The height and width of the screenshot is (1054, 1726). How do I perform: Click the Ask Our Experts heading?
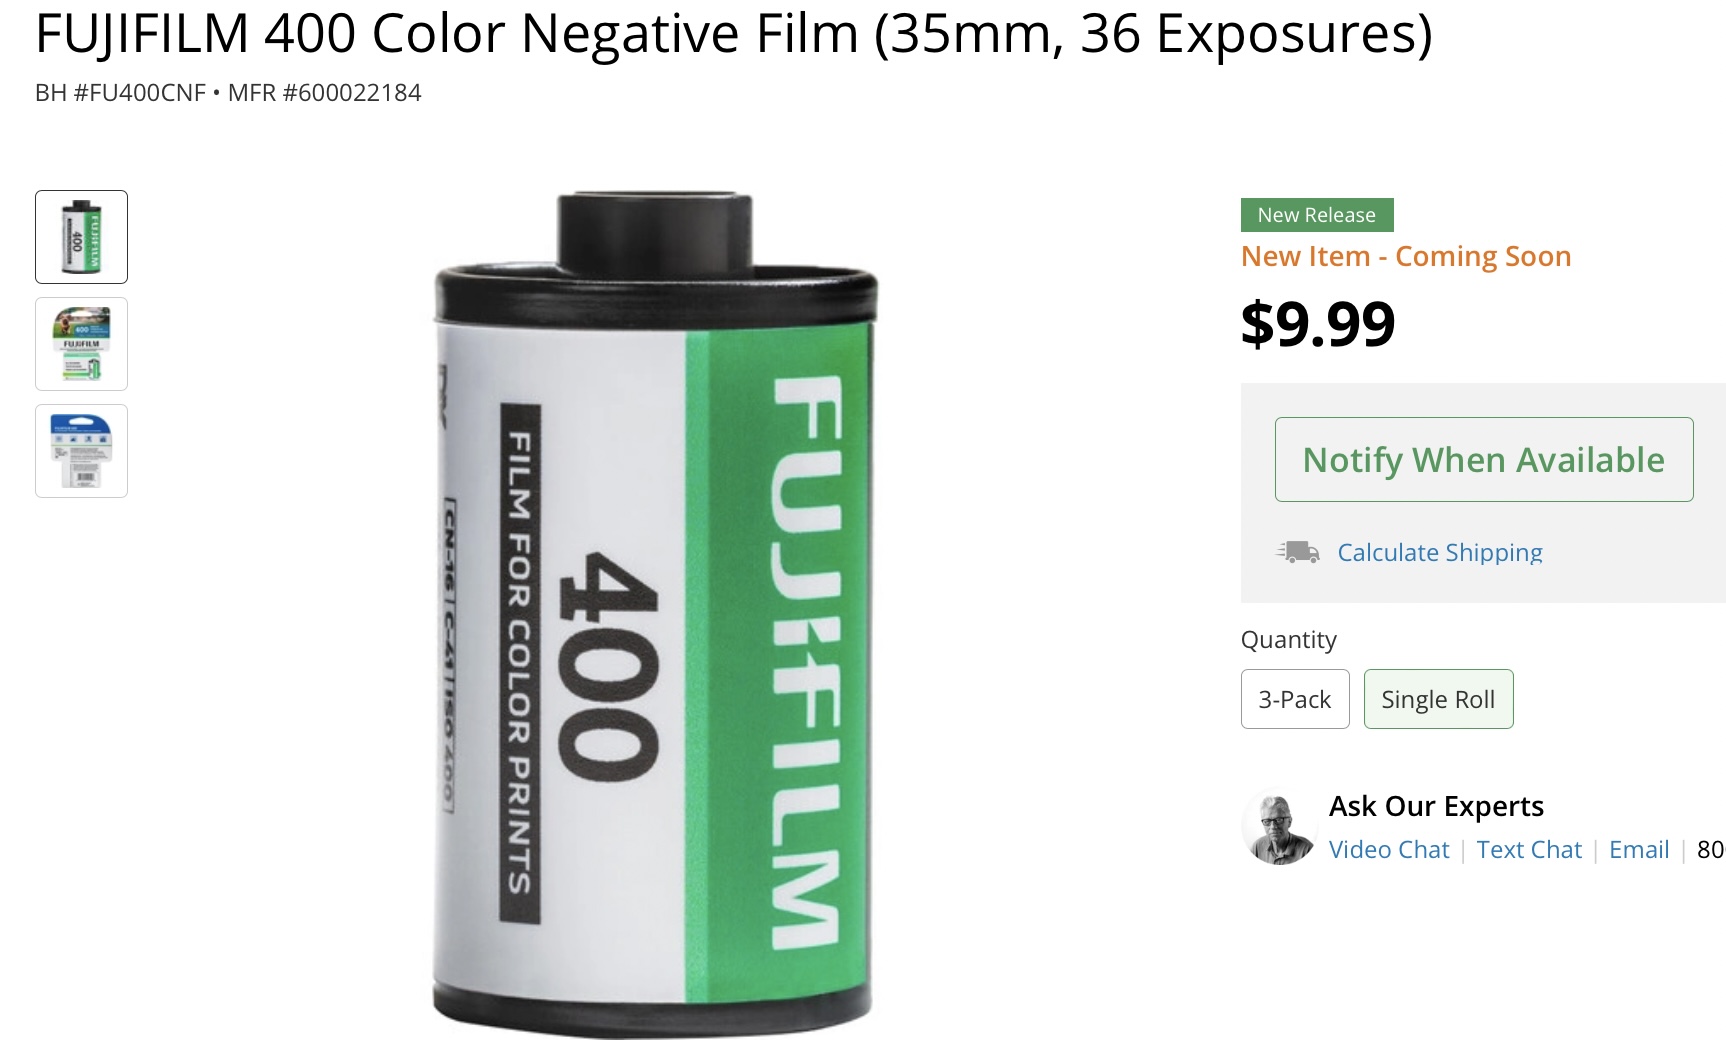[x=1436, y=806]
